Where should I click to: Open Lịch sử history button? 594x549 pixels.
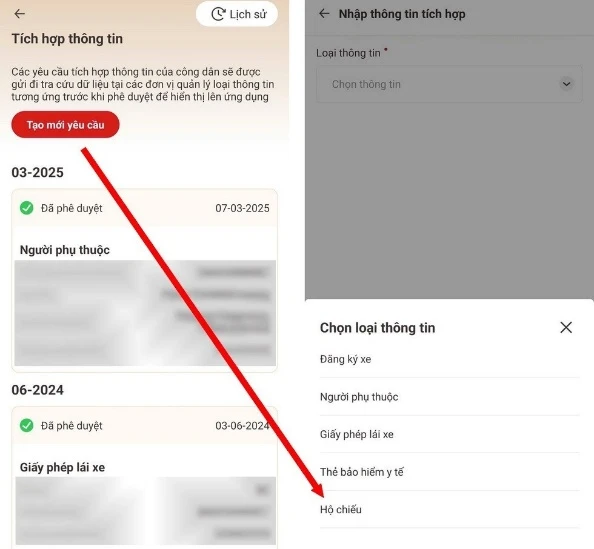(237, 14)
